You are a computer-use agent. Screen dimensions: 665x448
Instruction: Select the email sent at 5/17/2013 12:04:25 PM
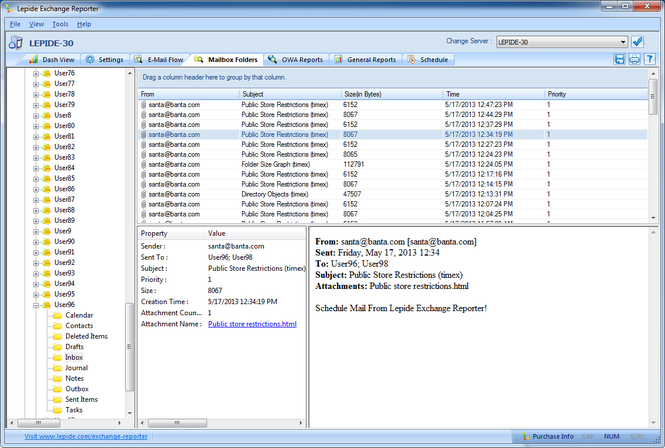click(393, 214)
